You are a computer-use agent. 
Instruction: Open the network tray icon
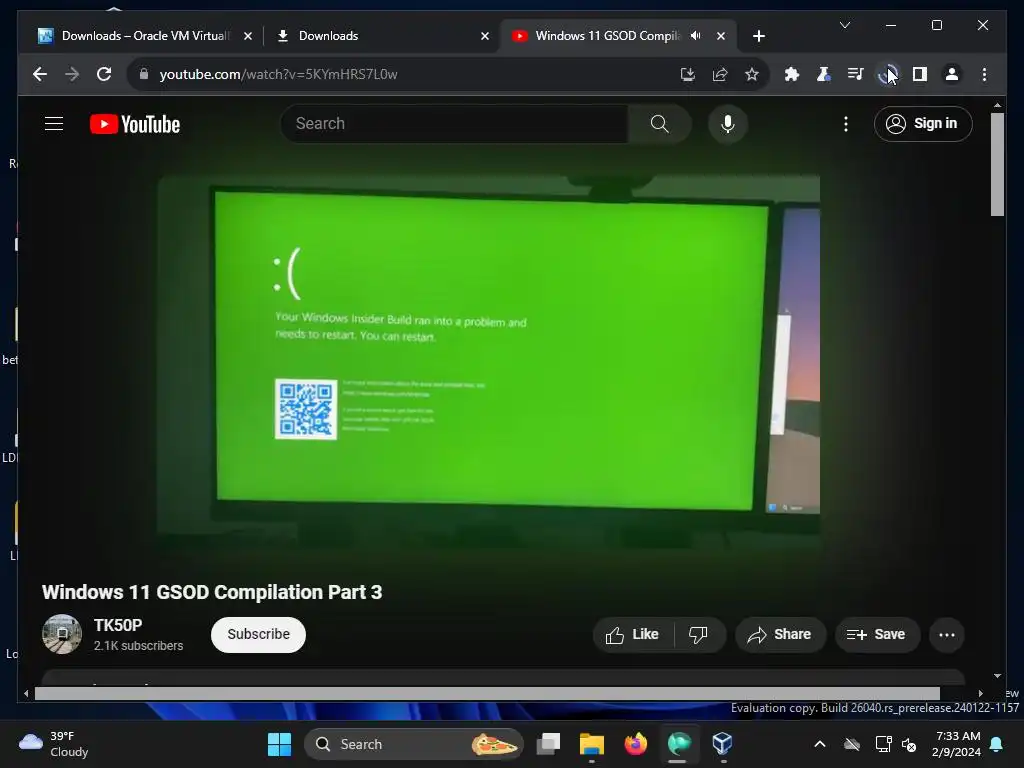(x=884, y=744)
